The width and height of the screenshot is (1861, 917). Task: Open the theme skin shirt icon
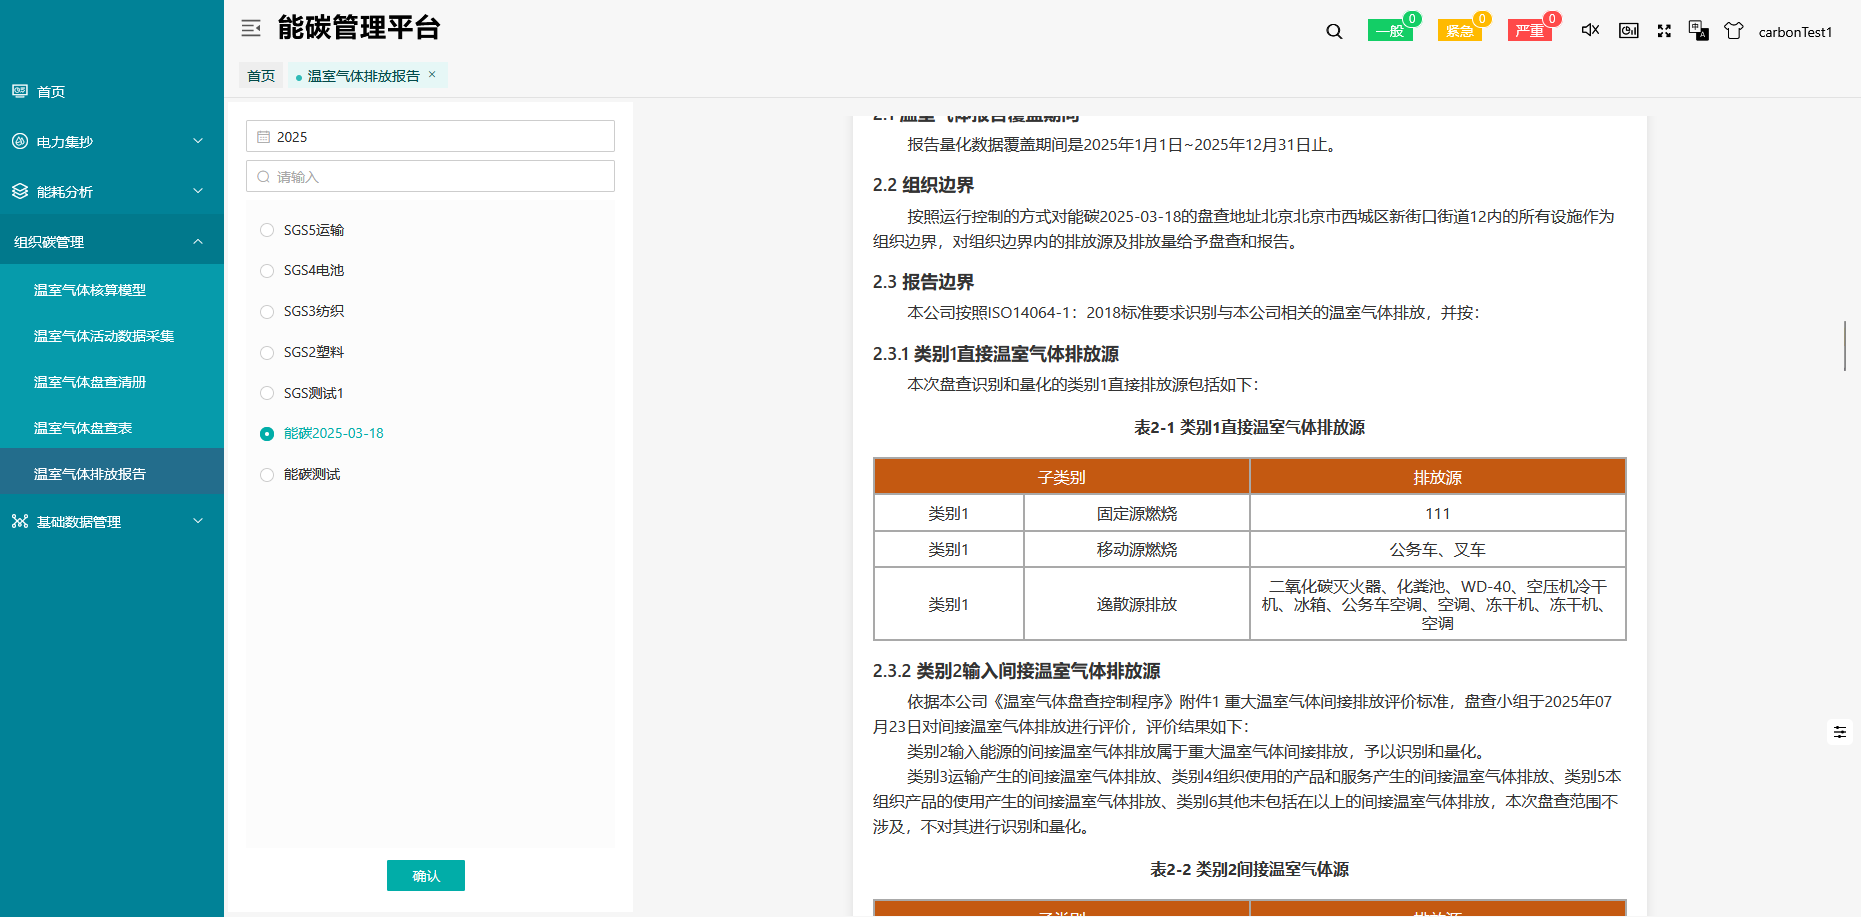coord(1734,31)
